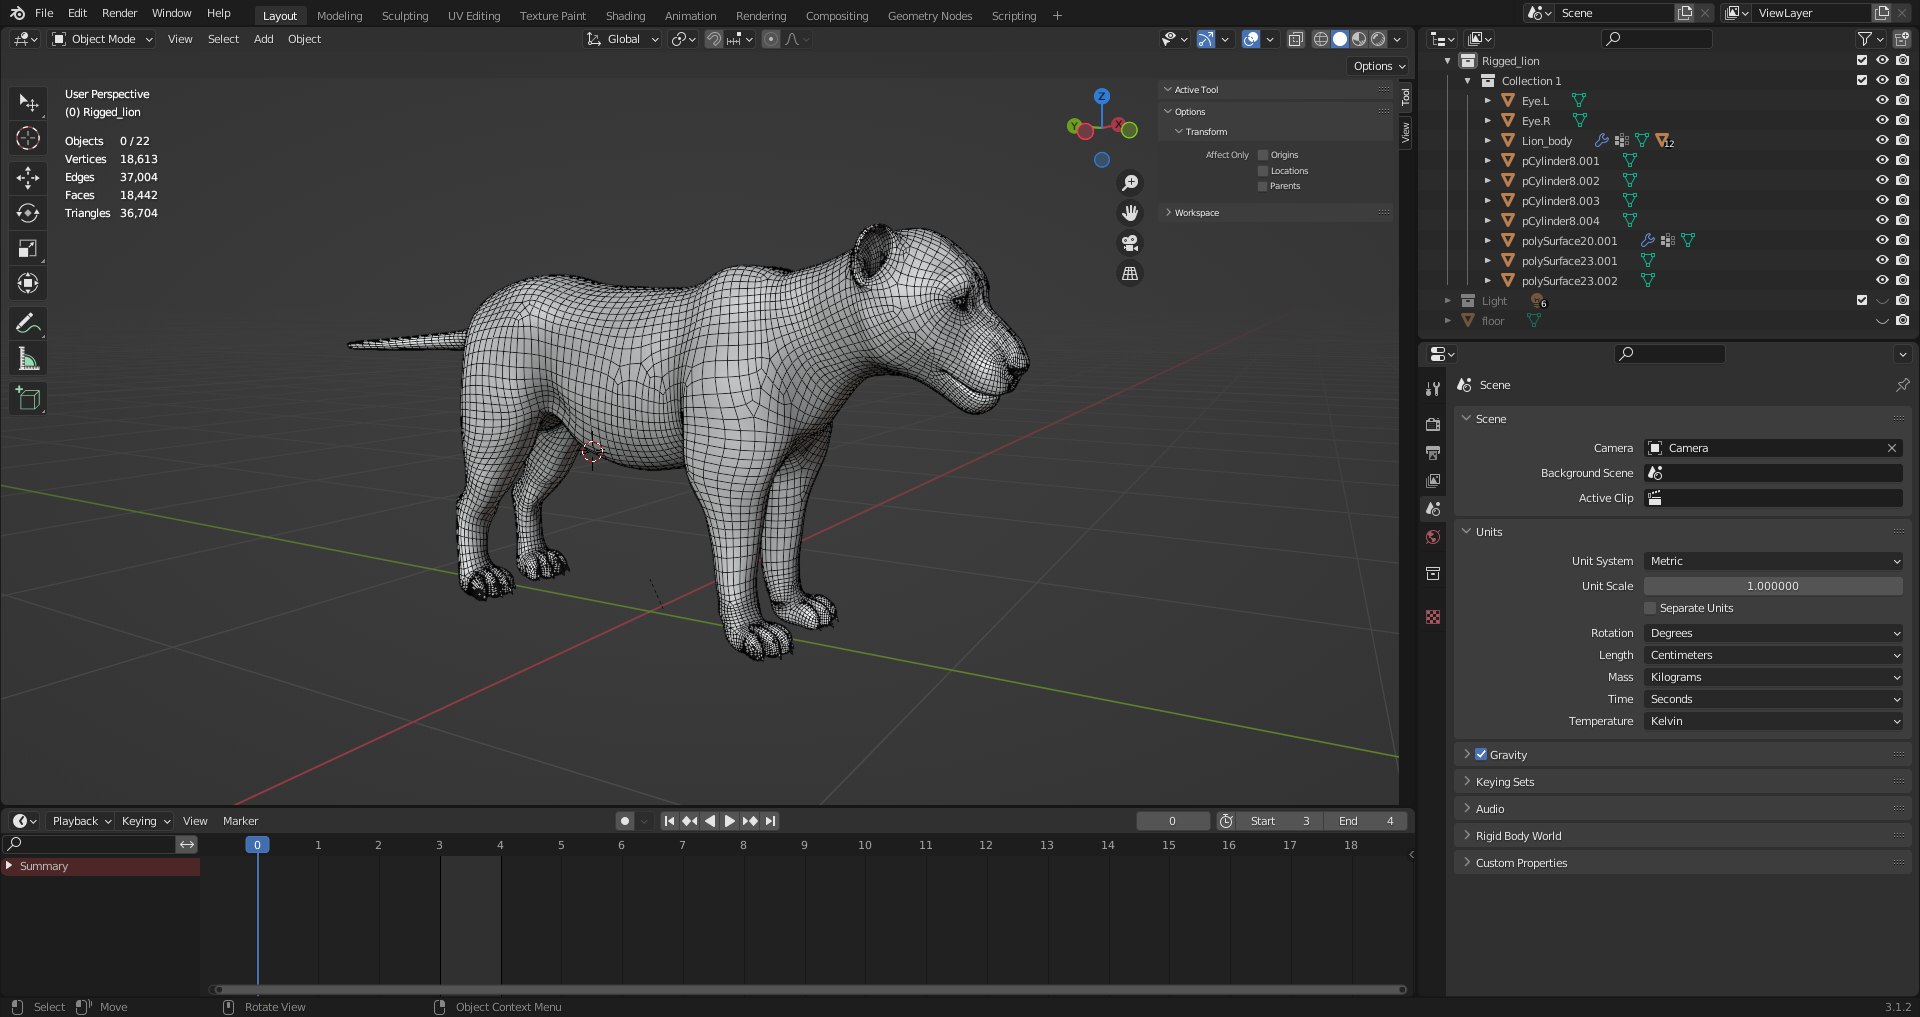Switch to the Geometry Nodes workspace tab
Screen dimensions: 1920x1017
click(930, 15)
